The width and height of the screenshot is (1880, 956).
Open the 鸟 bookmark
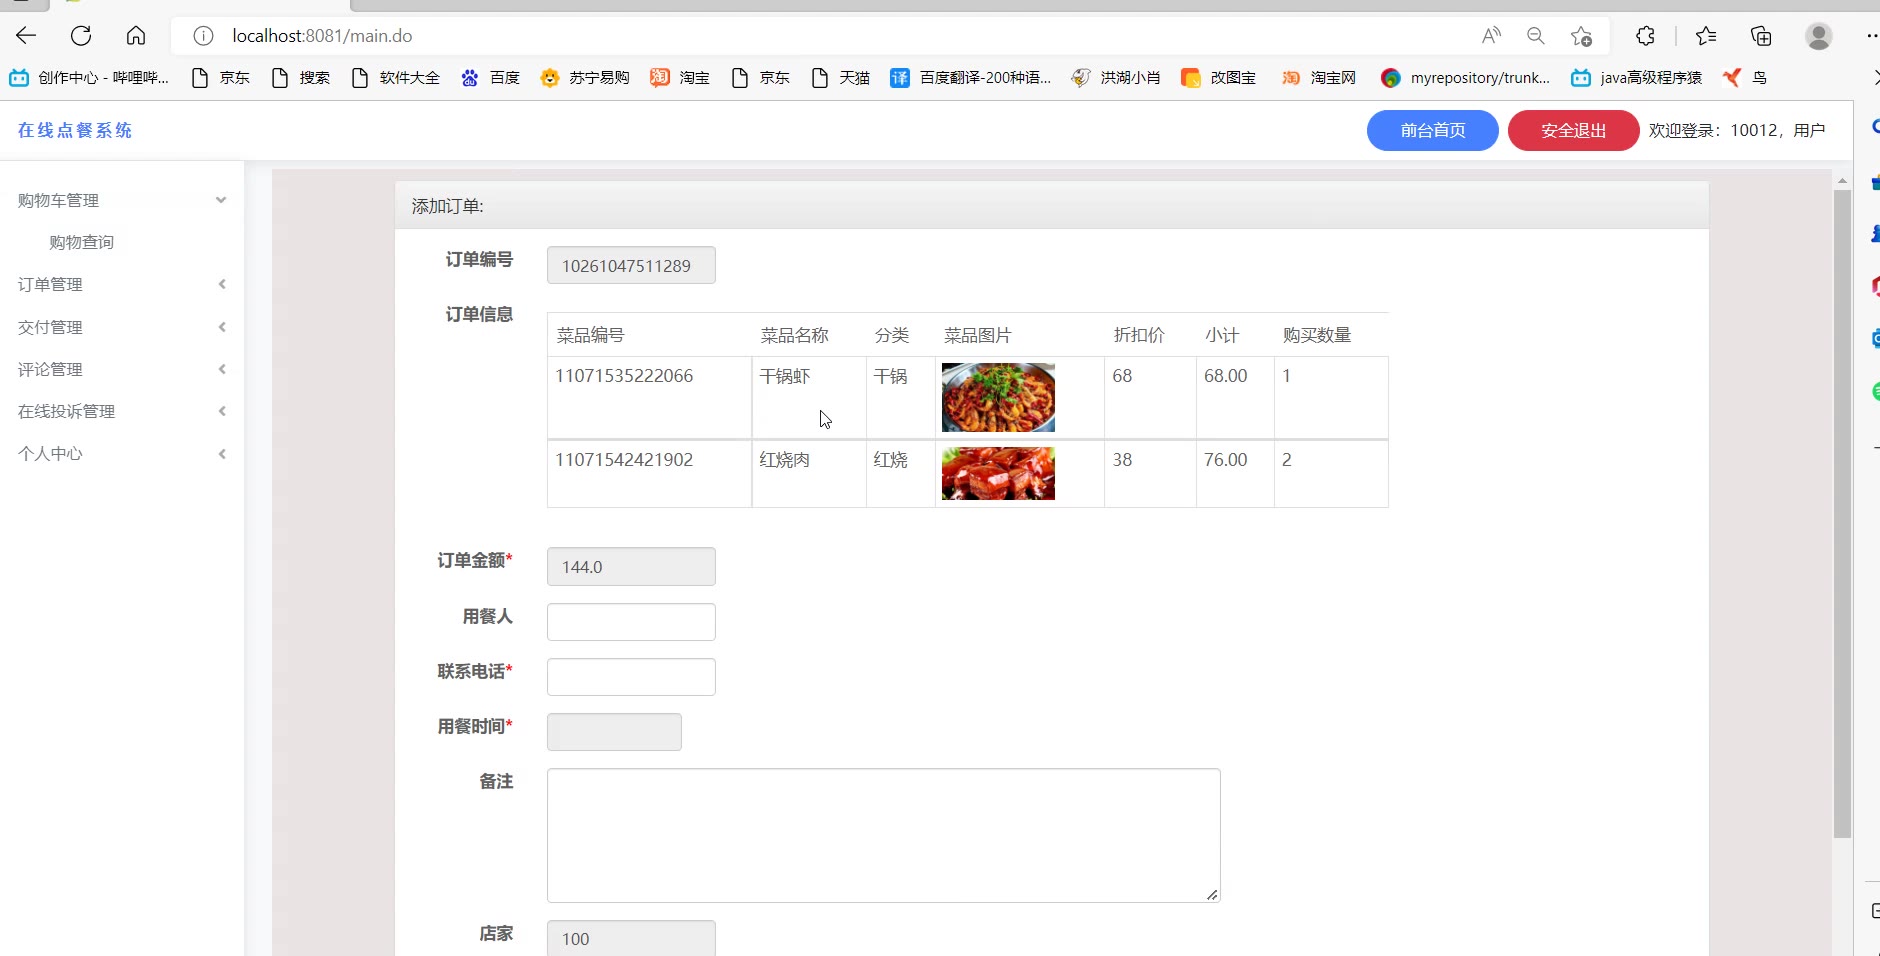[x=1745, y=78]
